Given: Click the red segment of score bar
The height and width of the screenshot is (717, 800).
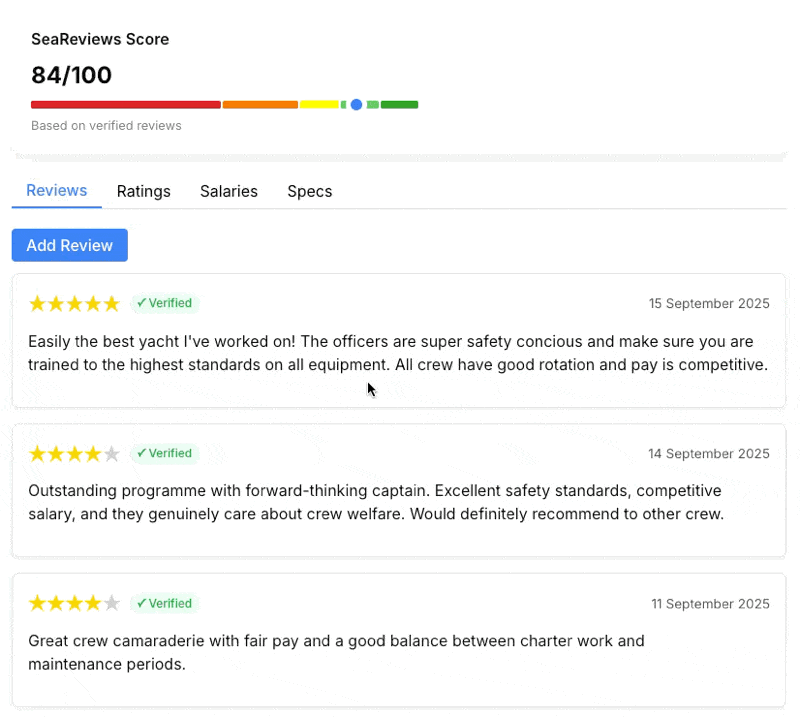Looking at the screenshot, I should coord(125,104).
